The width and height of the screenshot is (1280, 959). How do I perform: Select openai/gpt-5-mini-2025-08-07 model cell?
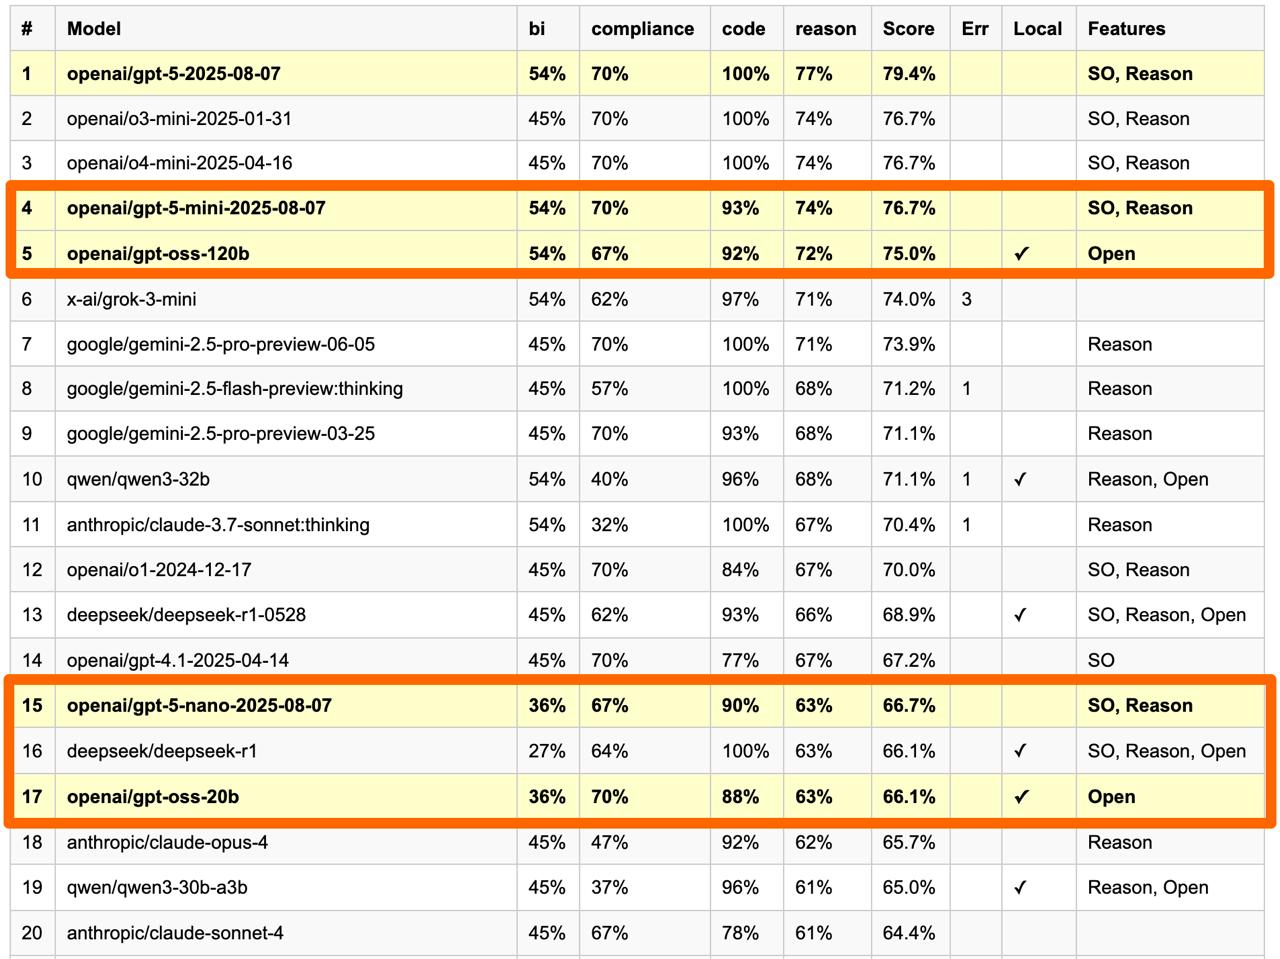tap(286, 208)
